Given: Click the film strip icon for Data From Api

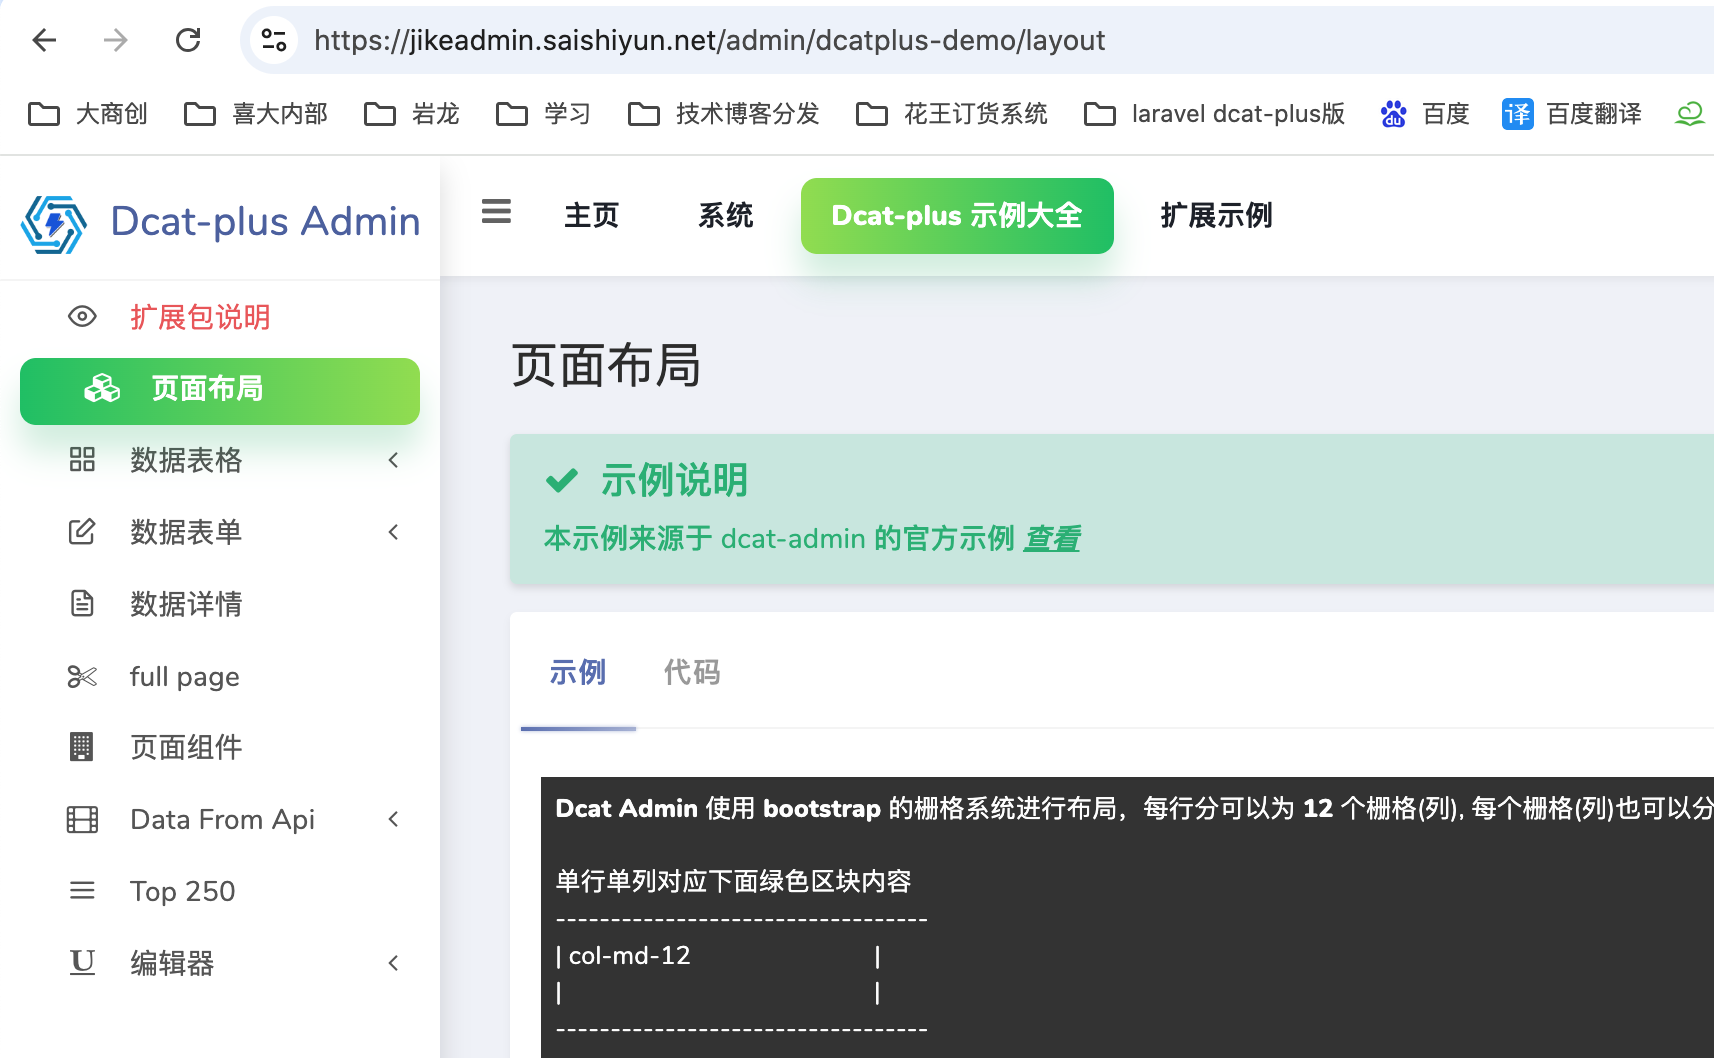Looking at the screenshot, I should 82,820.
